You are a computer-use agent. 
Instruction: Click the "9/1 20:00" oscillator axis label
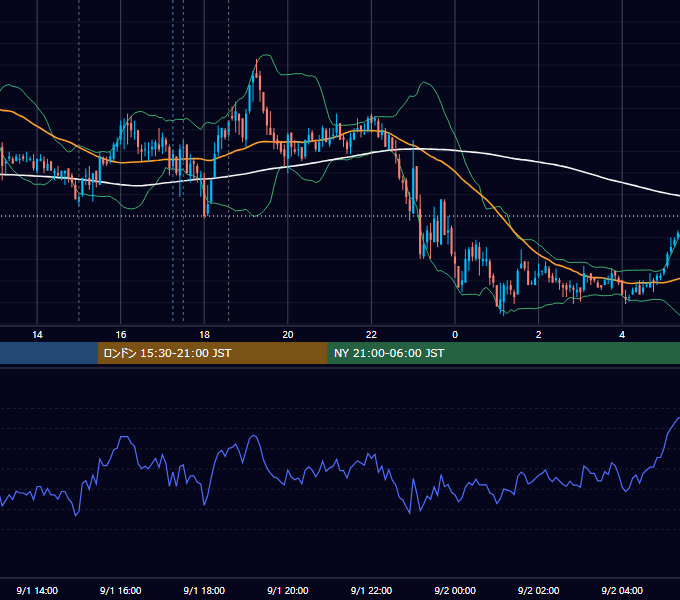coord(288,590)
